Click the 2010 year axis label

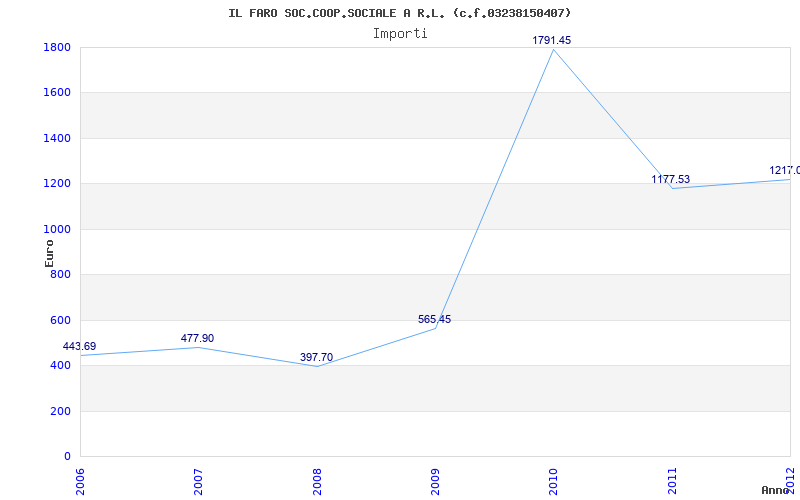(x=554, y=482)
